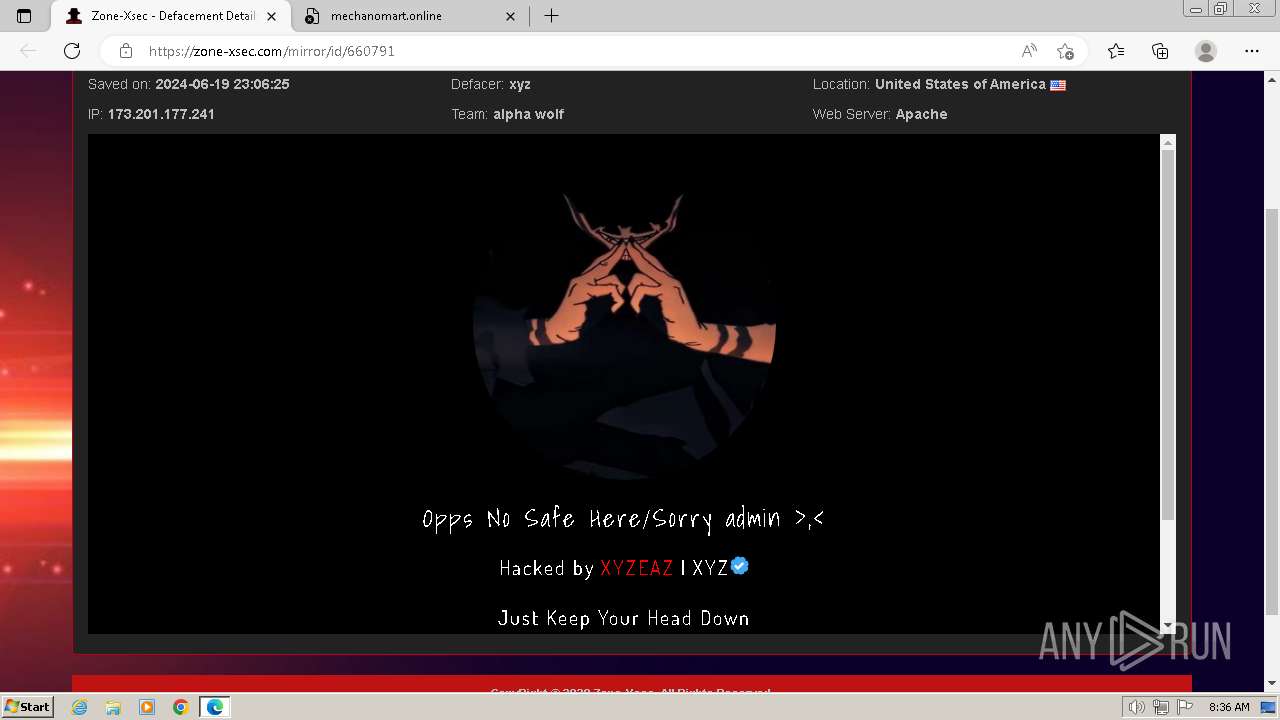Image resolution: width=1280 pixels, height=720 pixels.
Task: Click page scrollbar down arrow
Action: point(1272,684)
